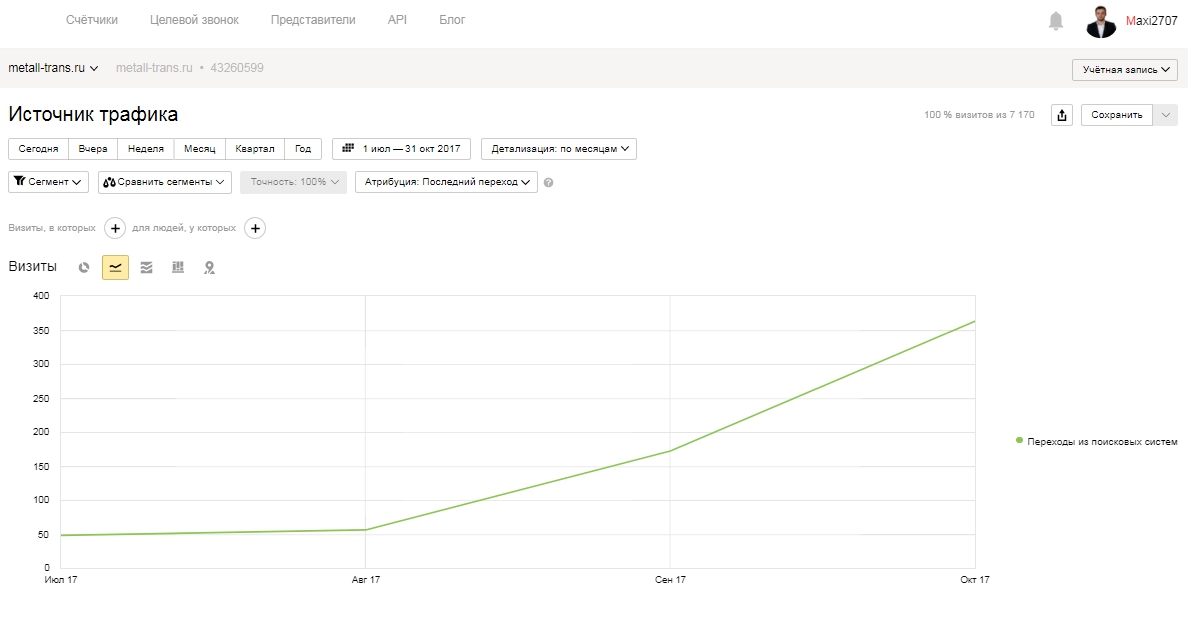1188x621 pixels.
Task: Expand the Сегмент filter dropdown
Action: point(48,183)
